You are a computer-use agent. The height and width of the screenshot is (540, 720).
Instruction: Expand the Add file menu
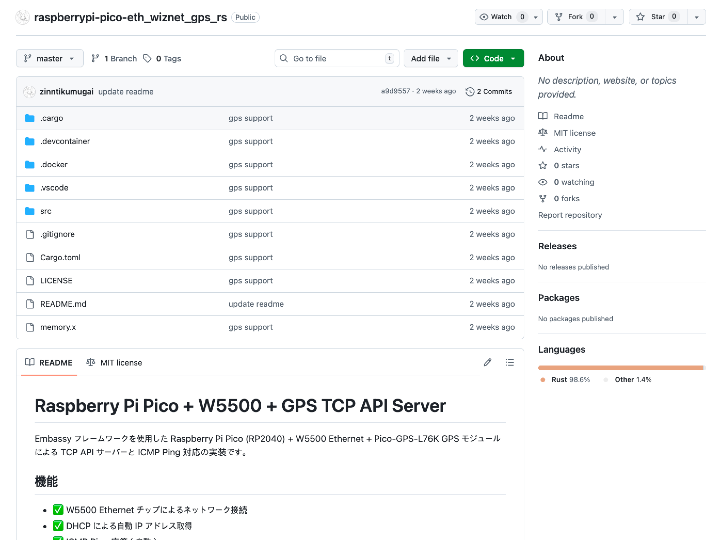coord(431,58)
